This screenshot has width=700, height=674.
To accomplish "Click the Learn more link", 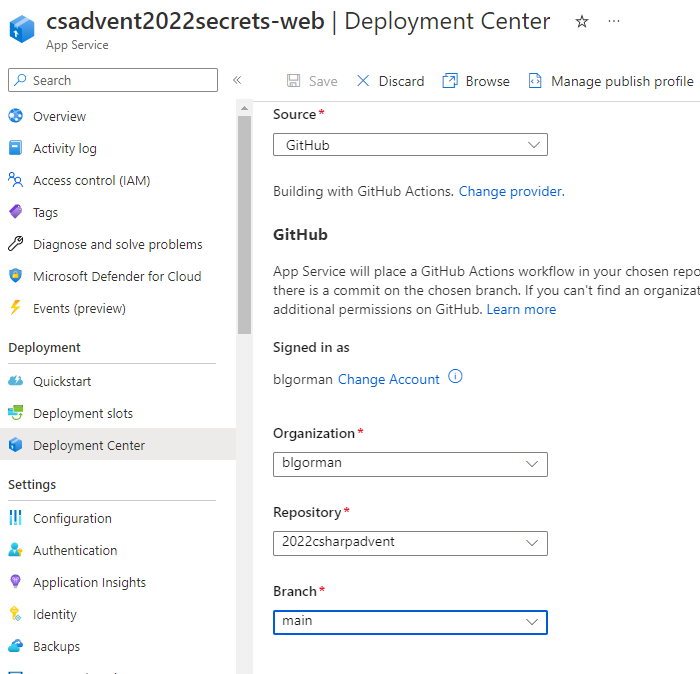I will tap(521, 309).
